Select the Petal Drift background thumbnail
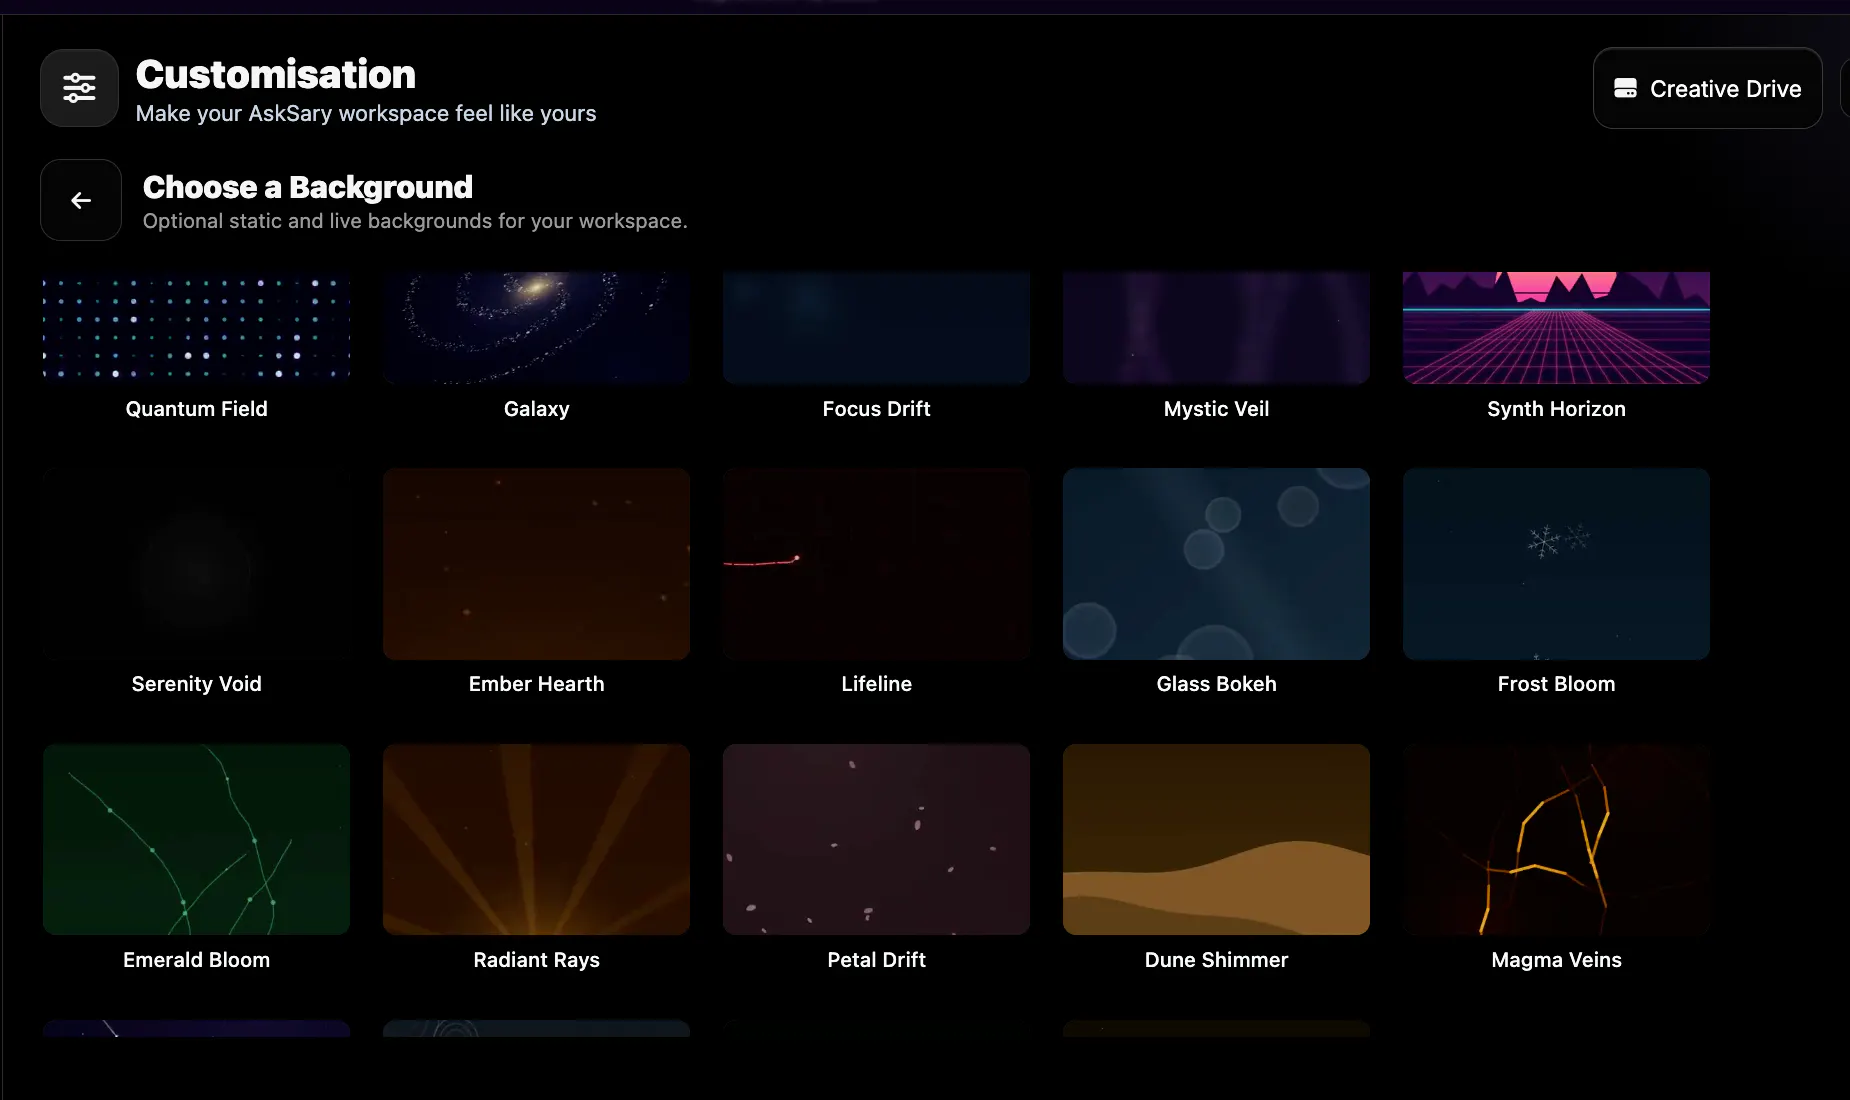1850x1100 pixels. pos(877,839)
